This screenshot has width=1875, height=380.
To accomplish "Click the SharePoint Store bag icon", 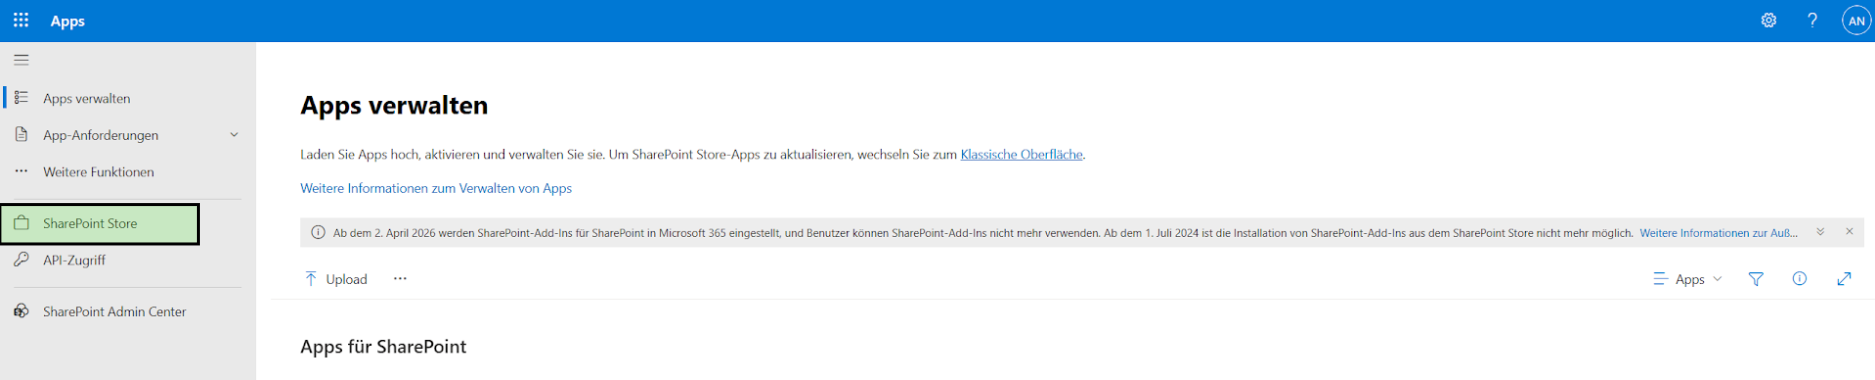I will click(x=21, y=223).
